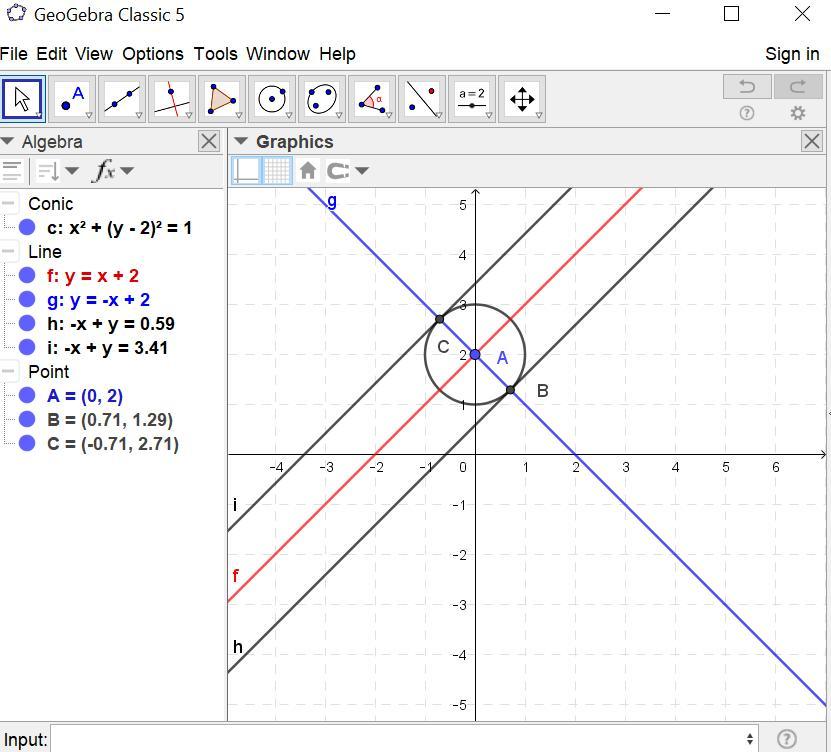Screen dimensions: 831x752
Task: Reset view with the home button
Action: pos(308,170)
